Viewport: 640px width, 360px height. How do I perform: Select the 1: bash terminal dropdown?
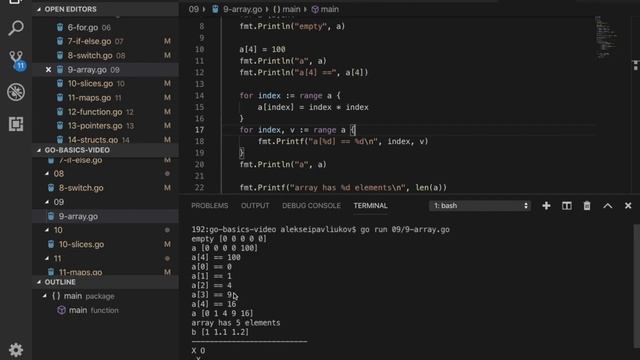pyautogui.click(x=480, y=206)
